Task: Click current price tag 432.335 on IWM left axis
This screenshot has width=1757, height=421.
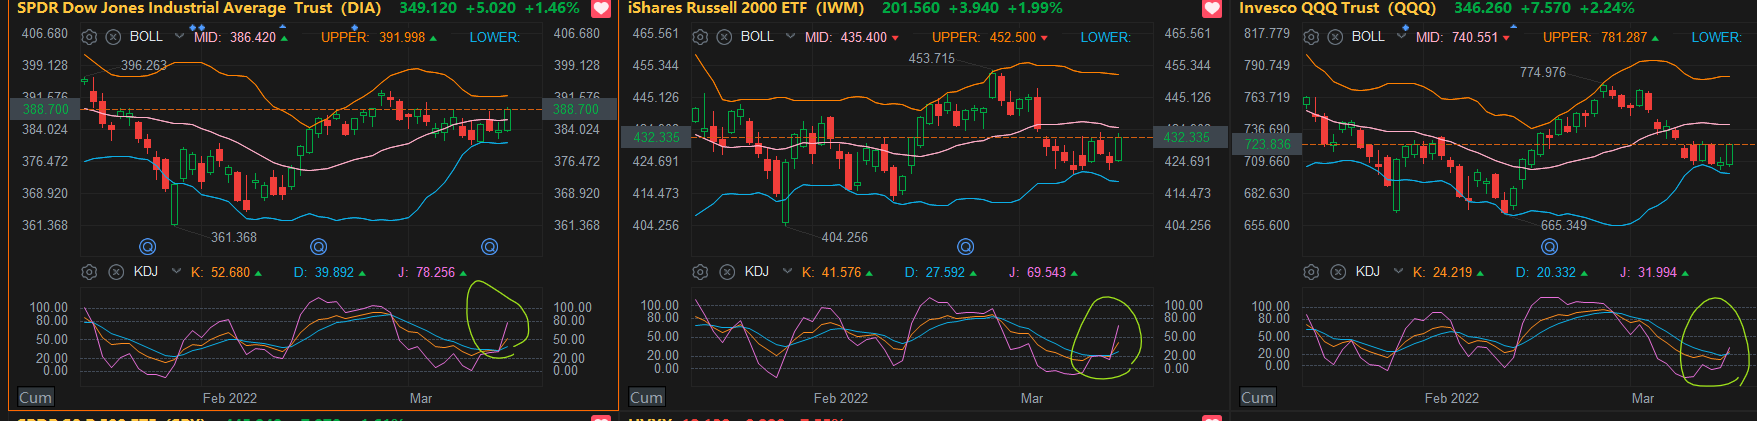Action: point(656,137)
